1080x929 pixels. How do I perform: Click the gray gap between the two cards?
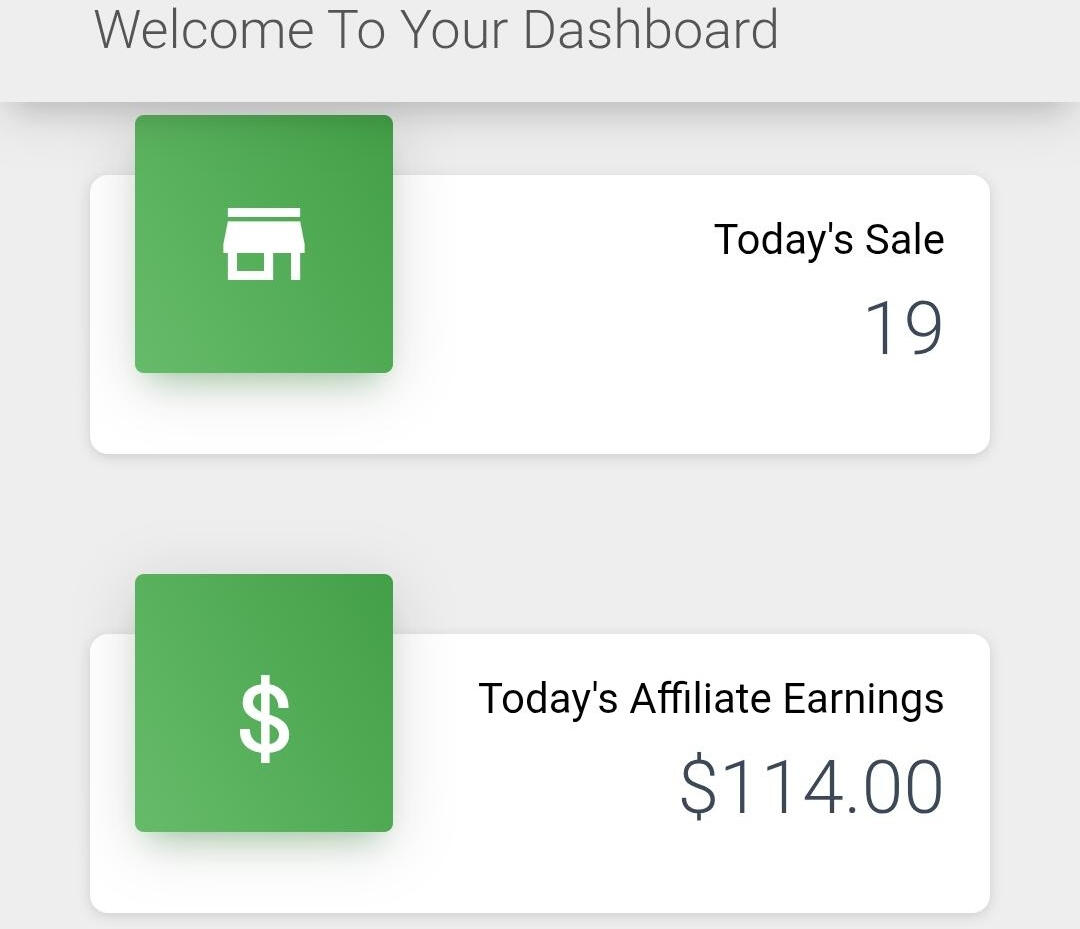(540, 543)
